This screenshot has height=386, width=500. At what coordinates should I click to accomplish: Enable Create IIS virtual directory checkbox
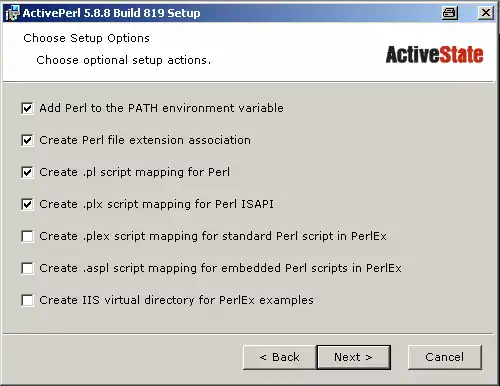click(x=27, y=300)
